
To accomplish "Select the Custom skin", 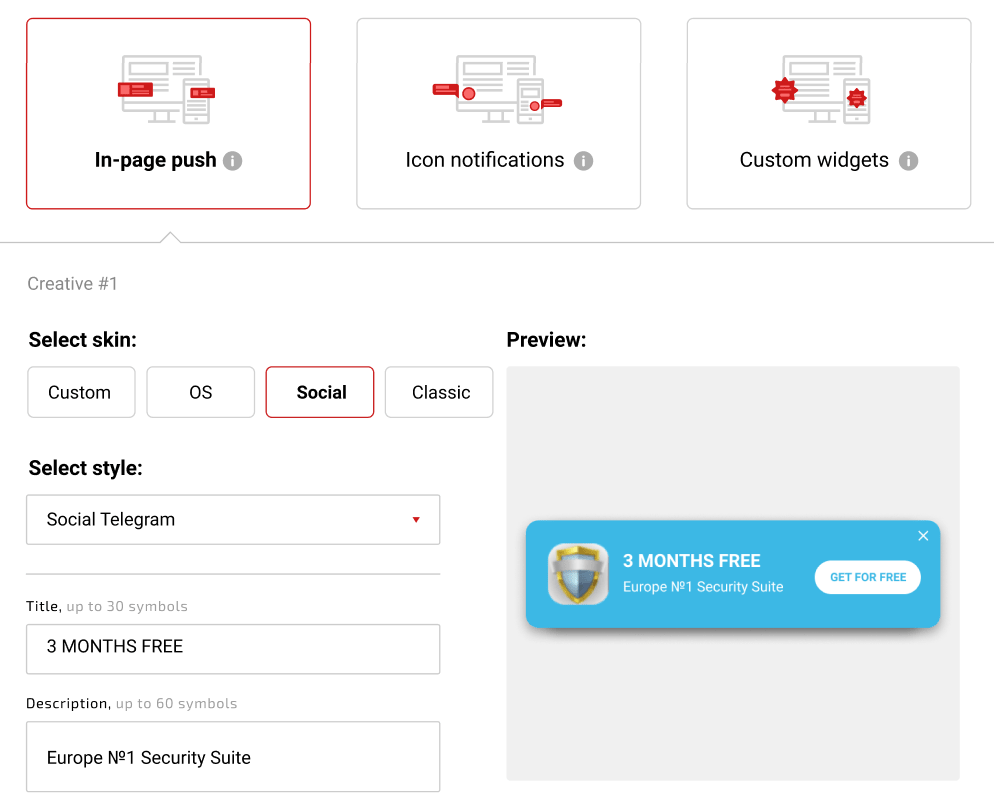I will 81,392.
